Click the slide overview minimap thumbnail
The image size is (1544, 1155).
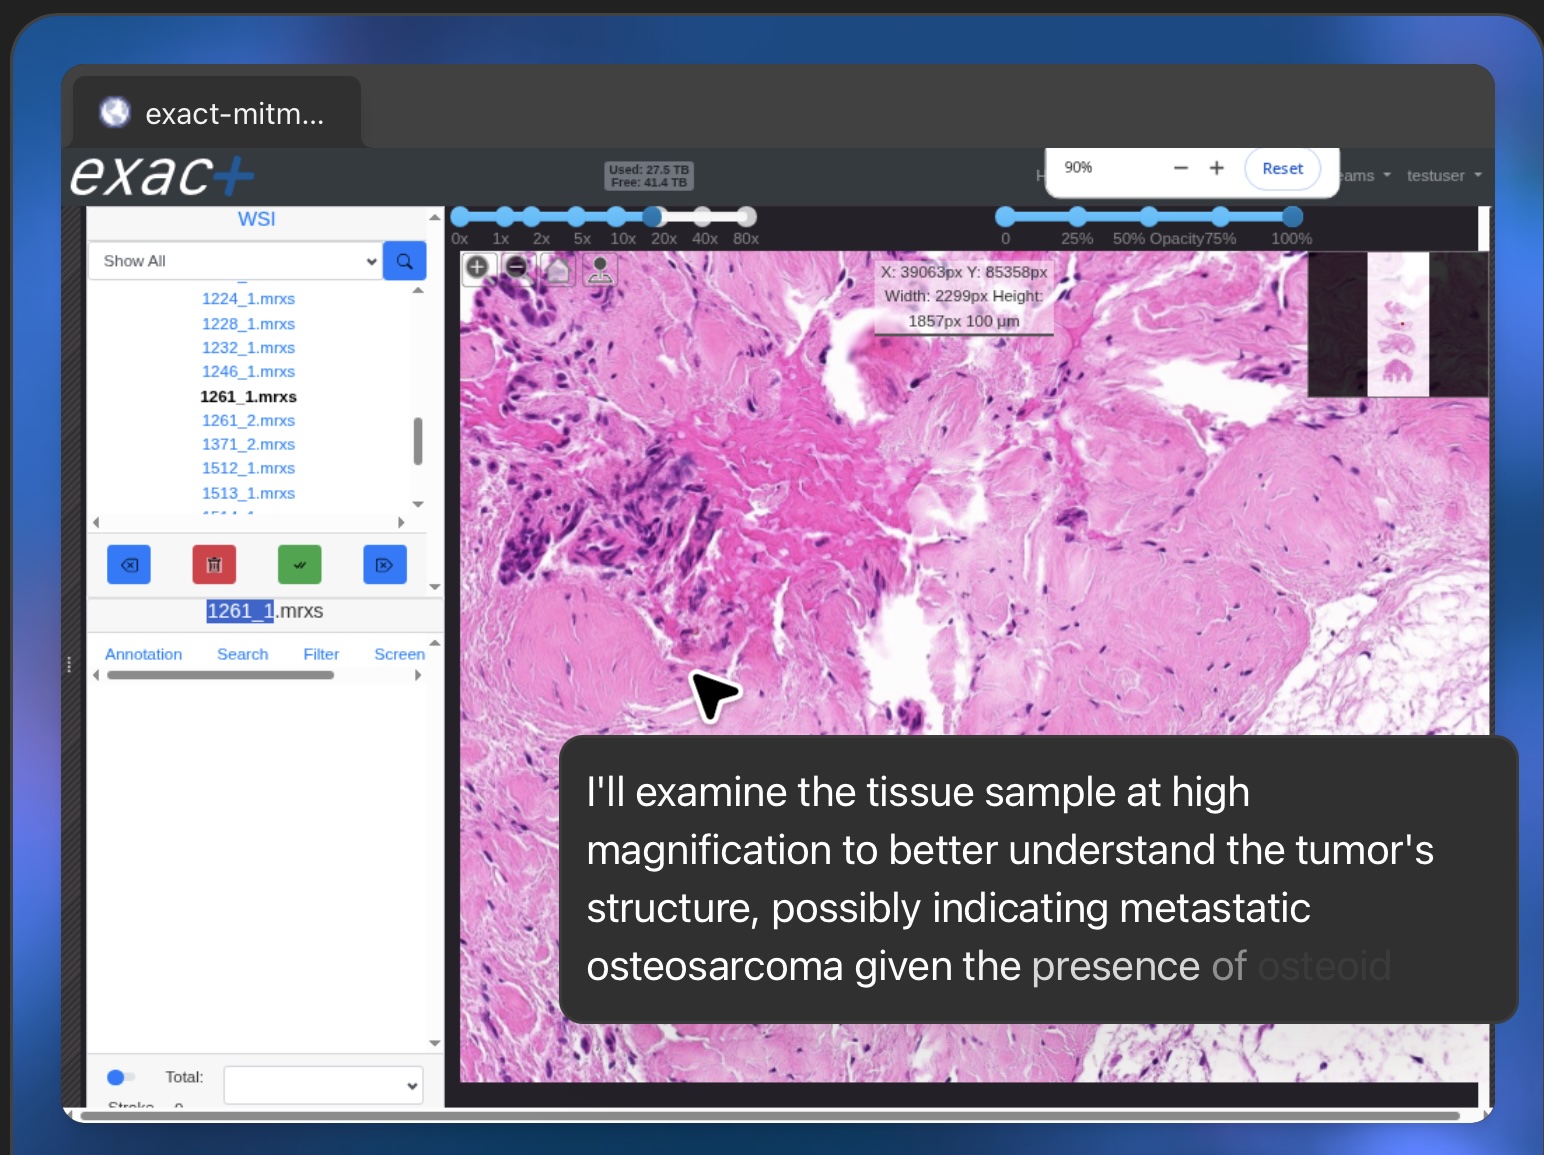(1398, 324)
